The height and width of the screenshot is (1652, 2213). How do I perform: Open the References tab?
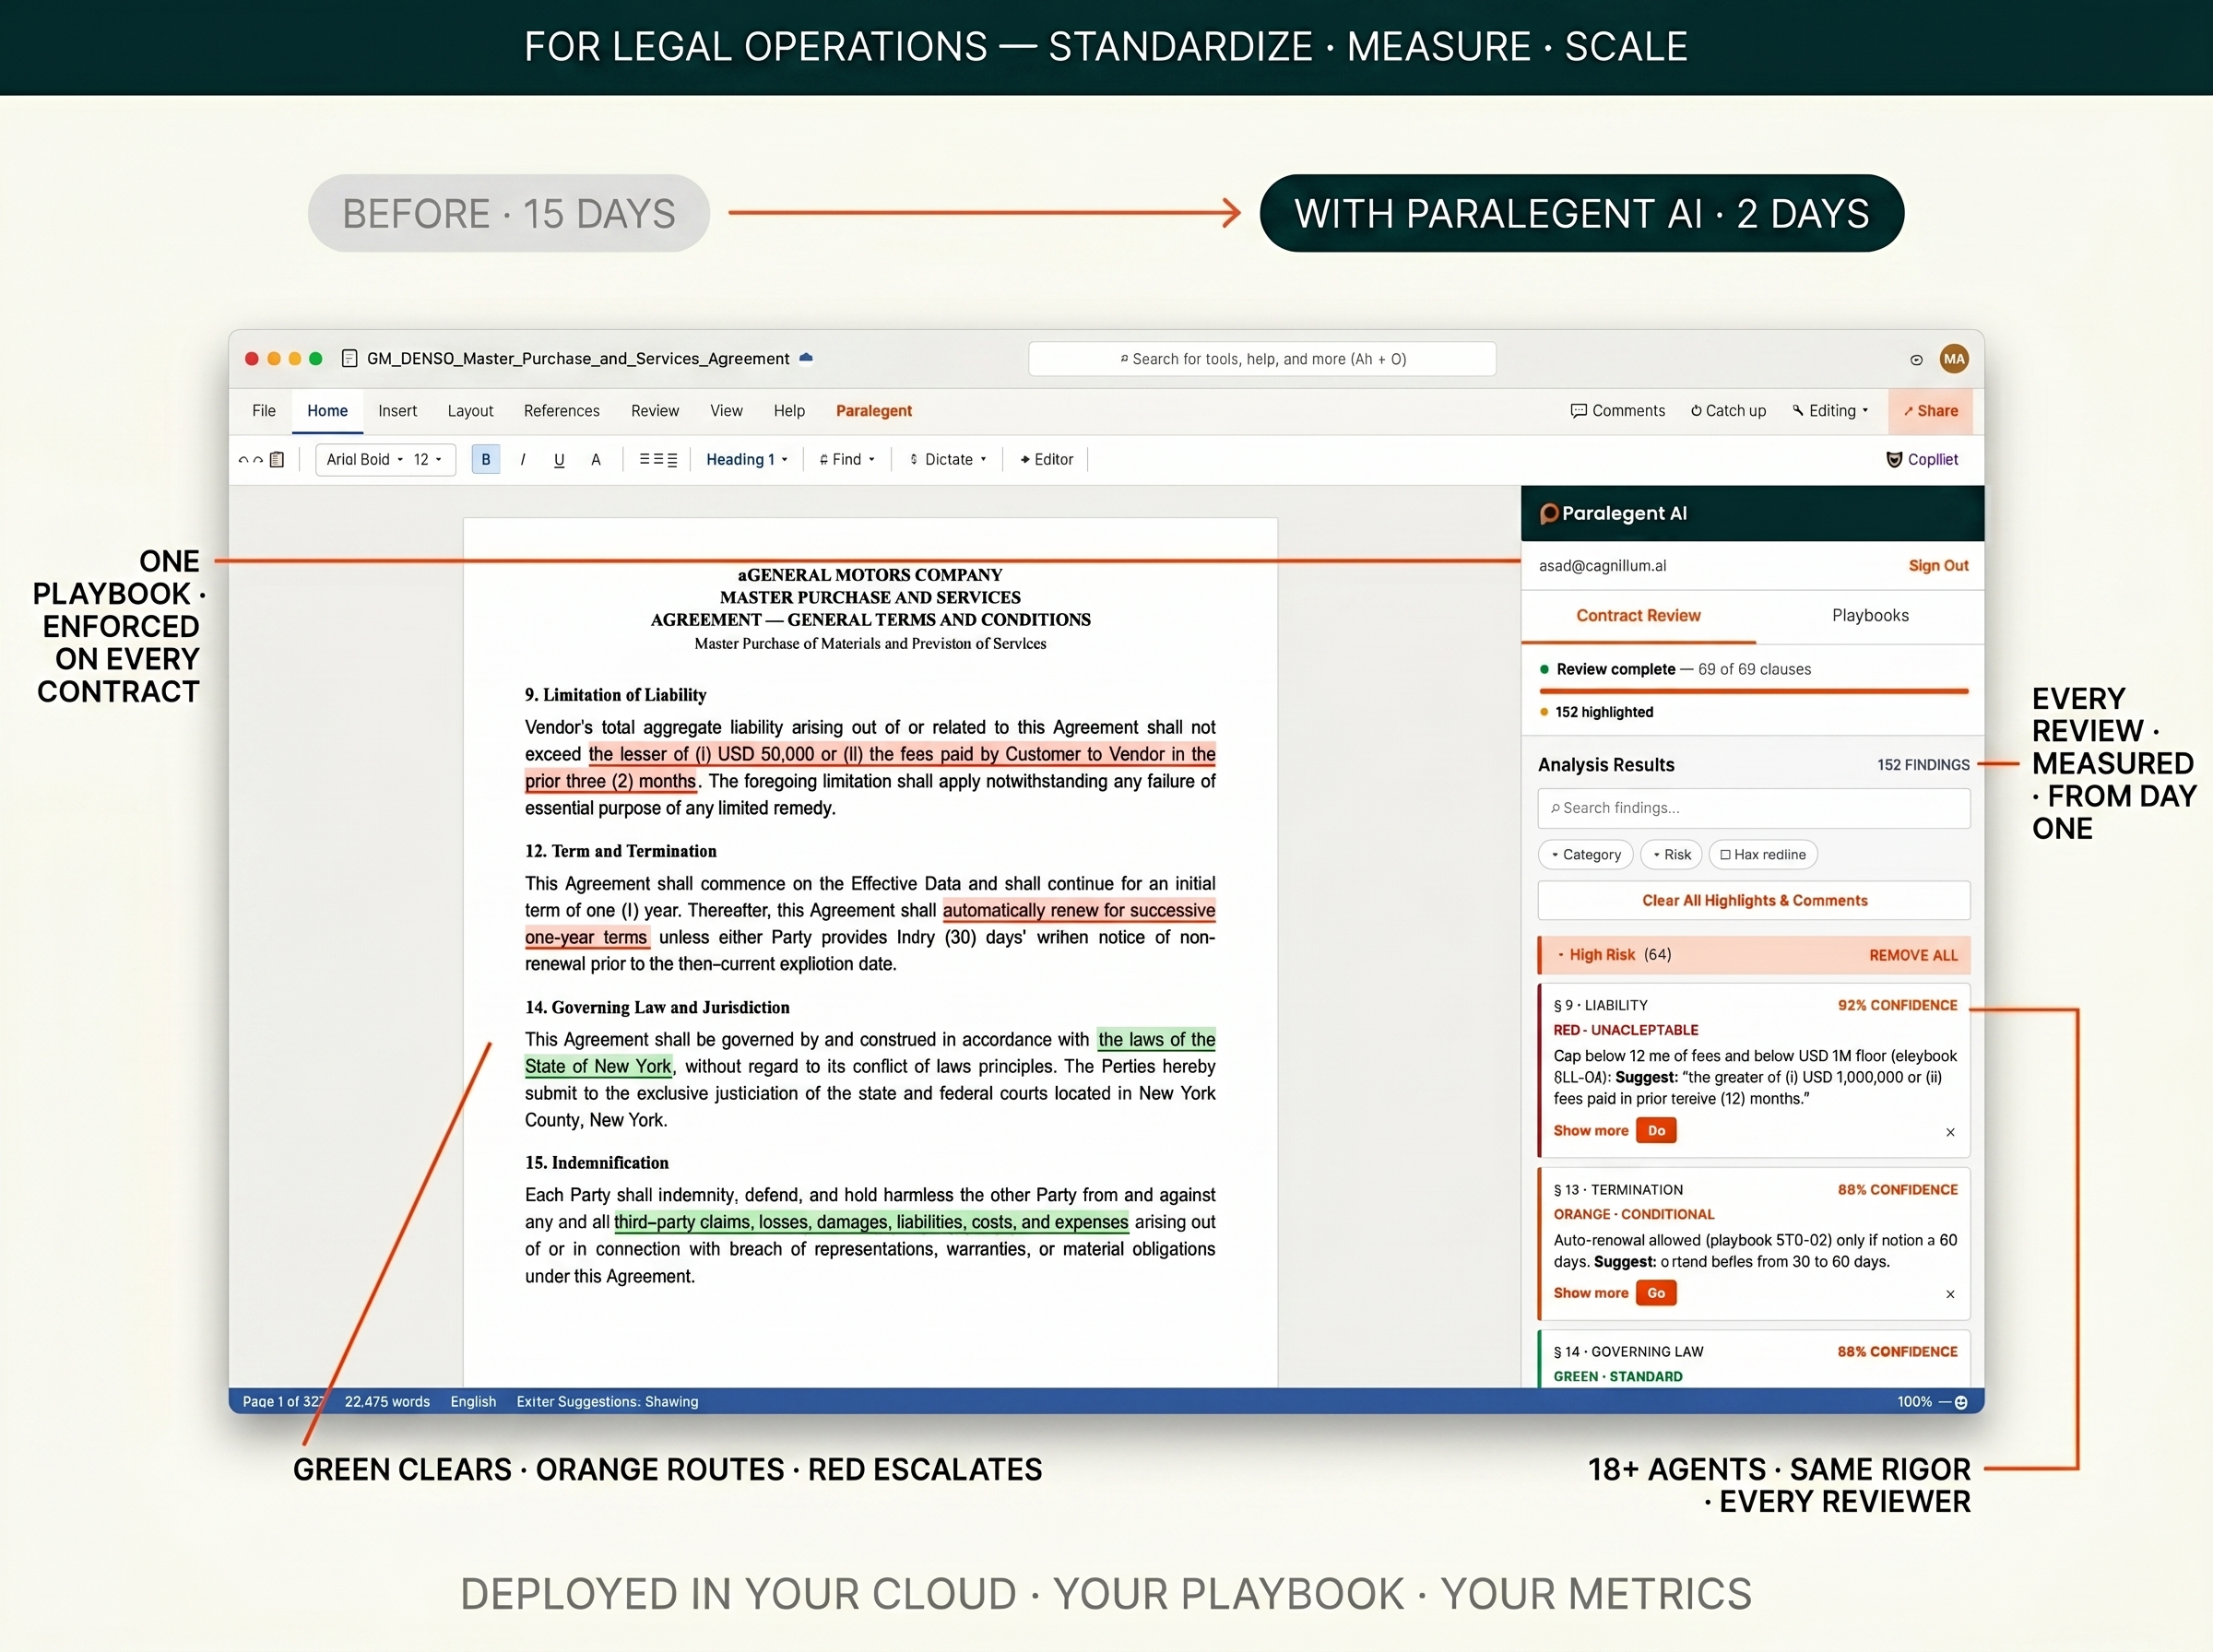(561, 411)
